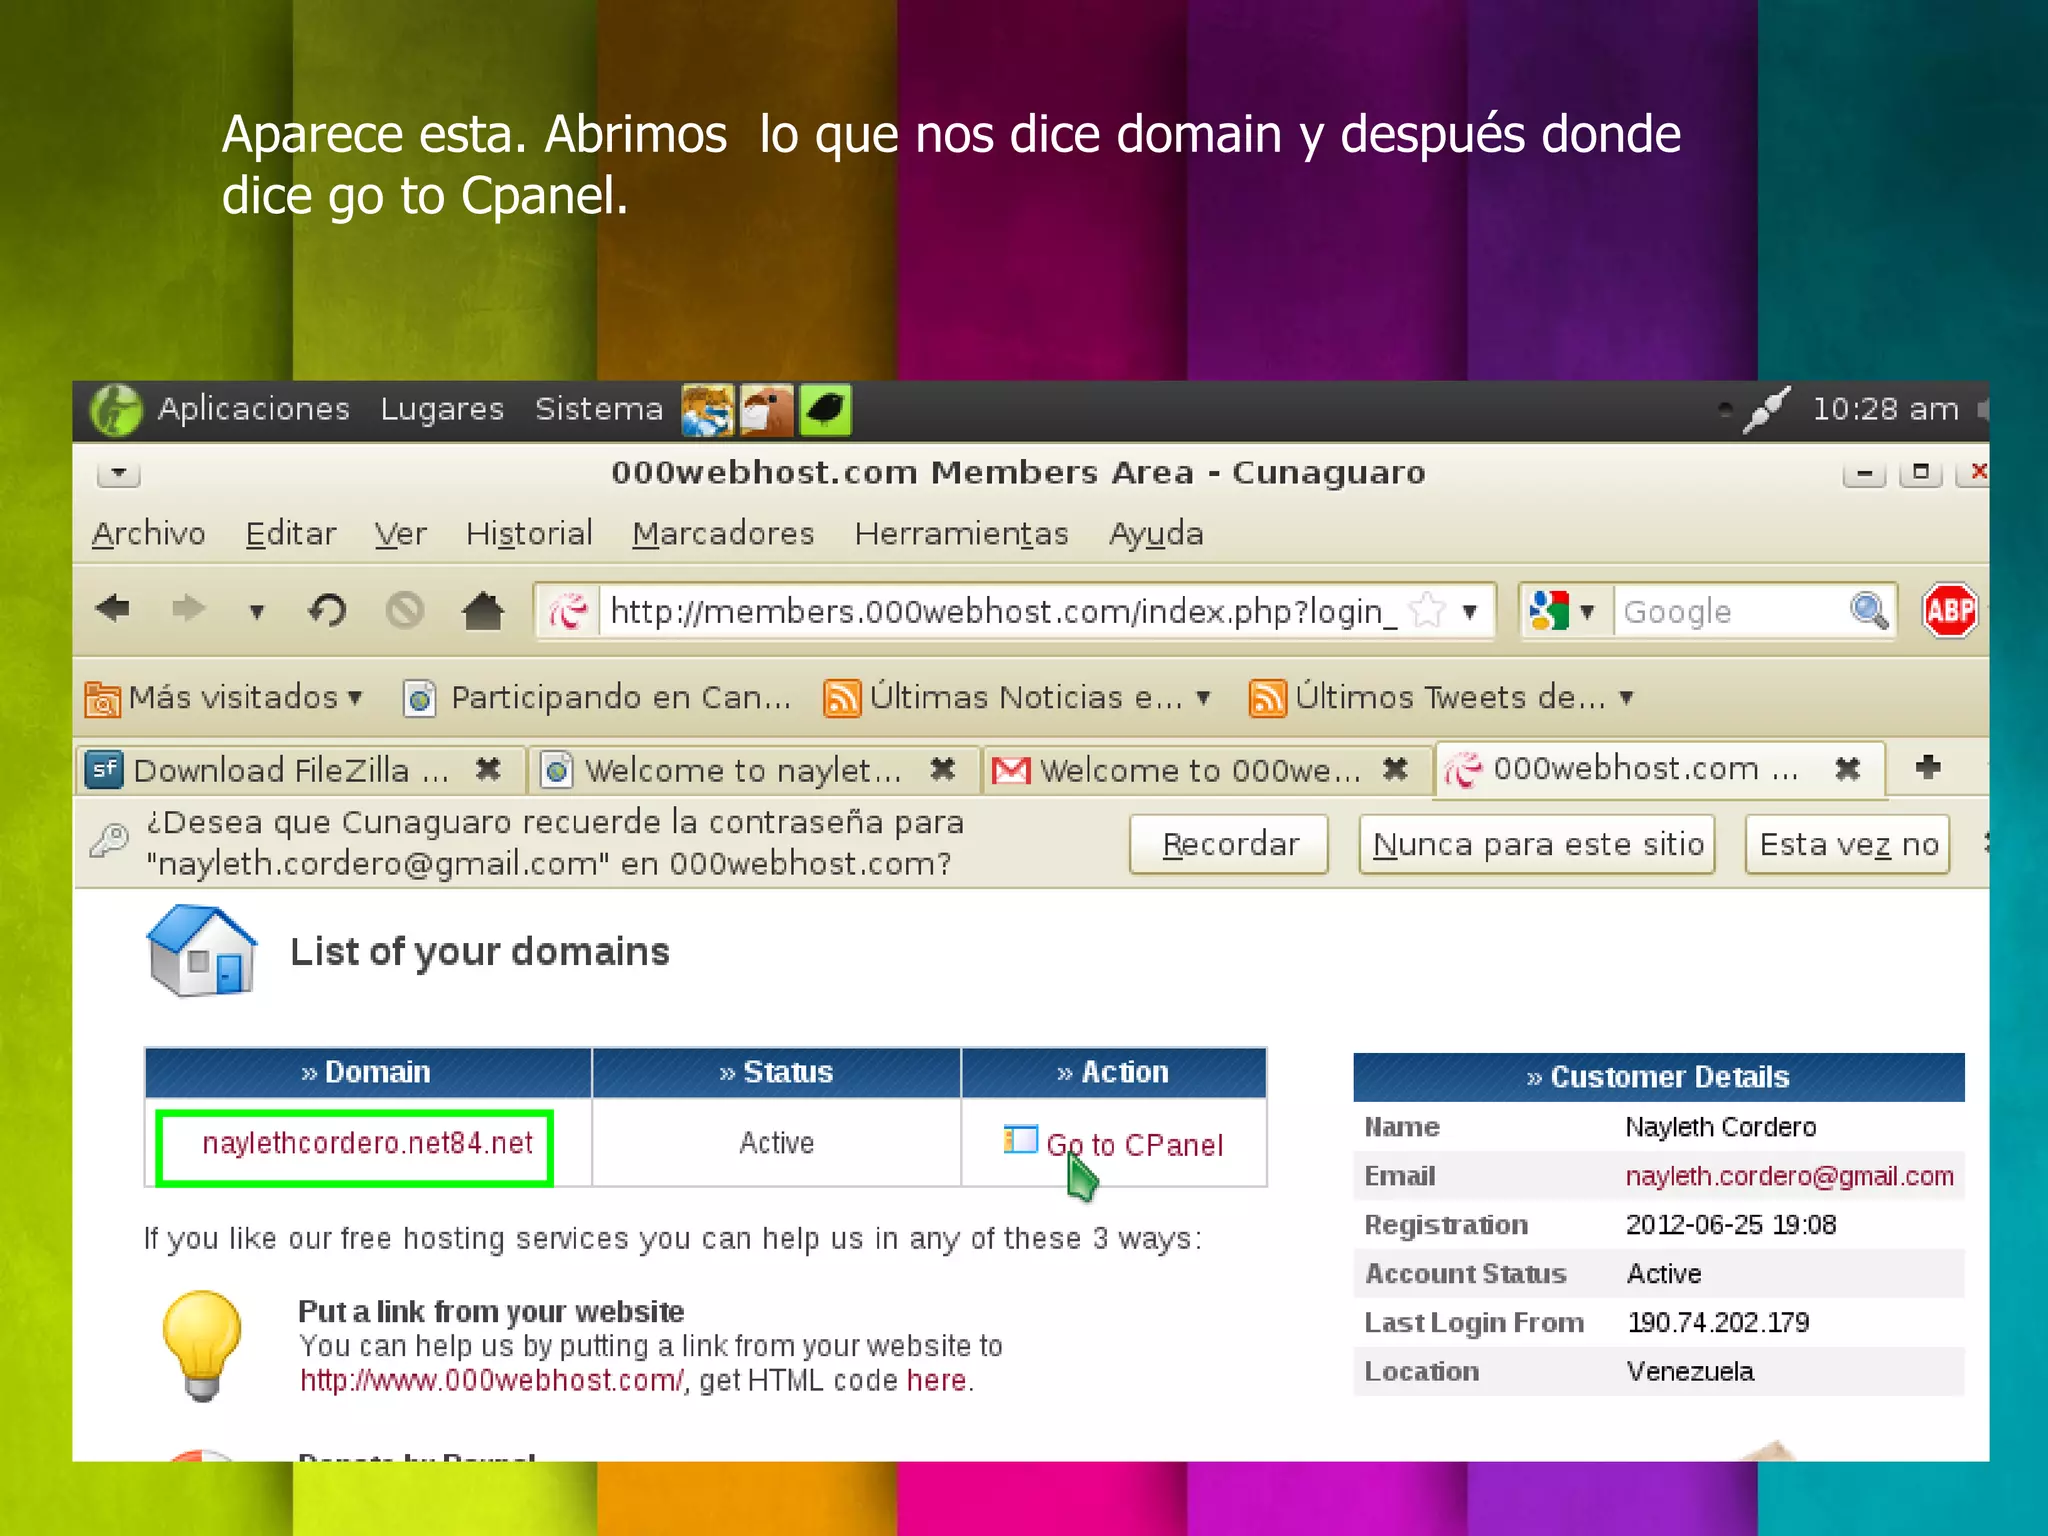The image size is (2048, 1536).
Task: Open the Marcadores menu
Action: click(x=723, y=534)
